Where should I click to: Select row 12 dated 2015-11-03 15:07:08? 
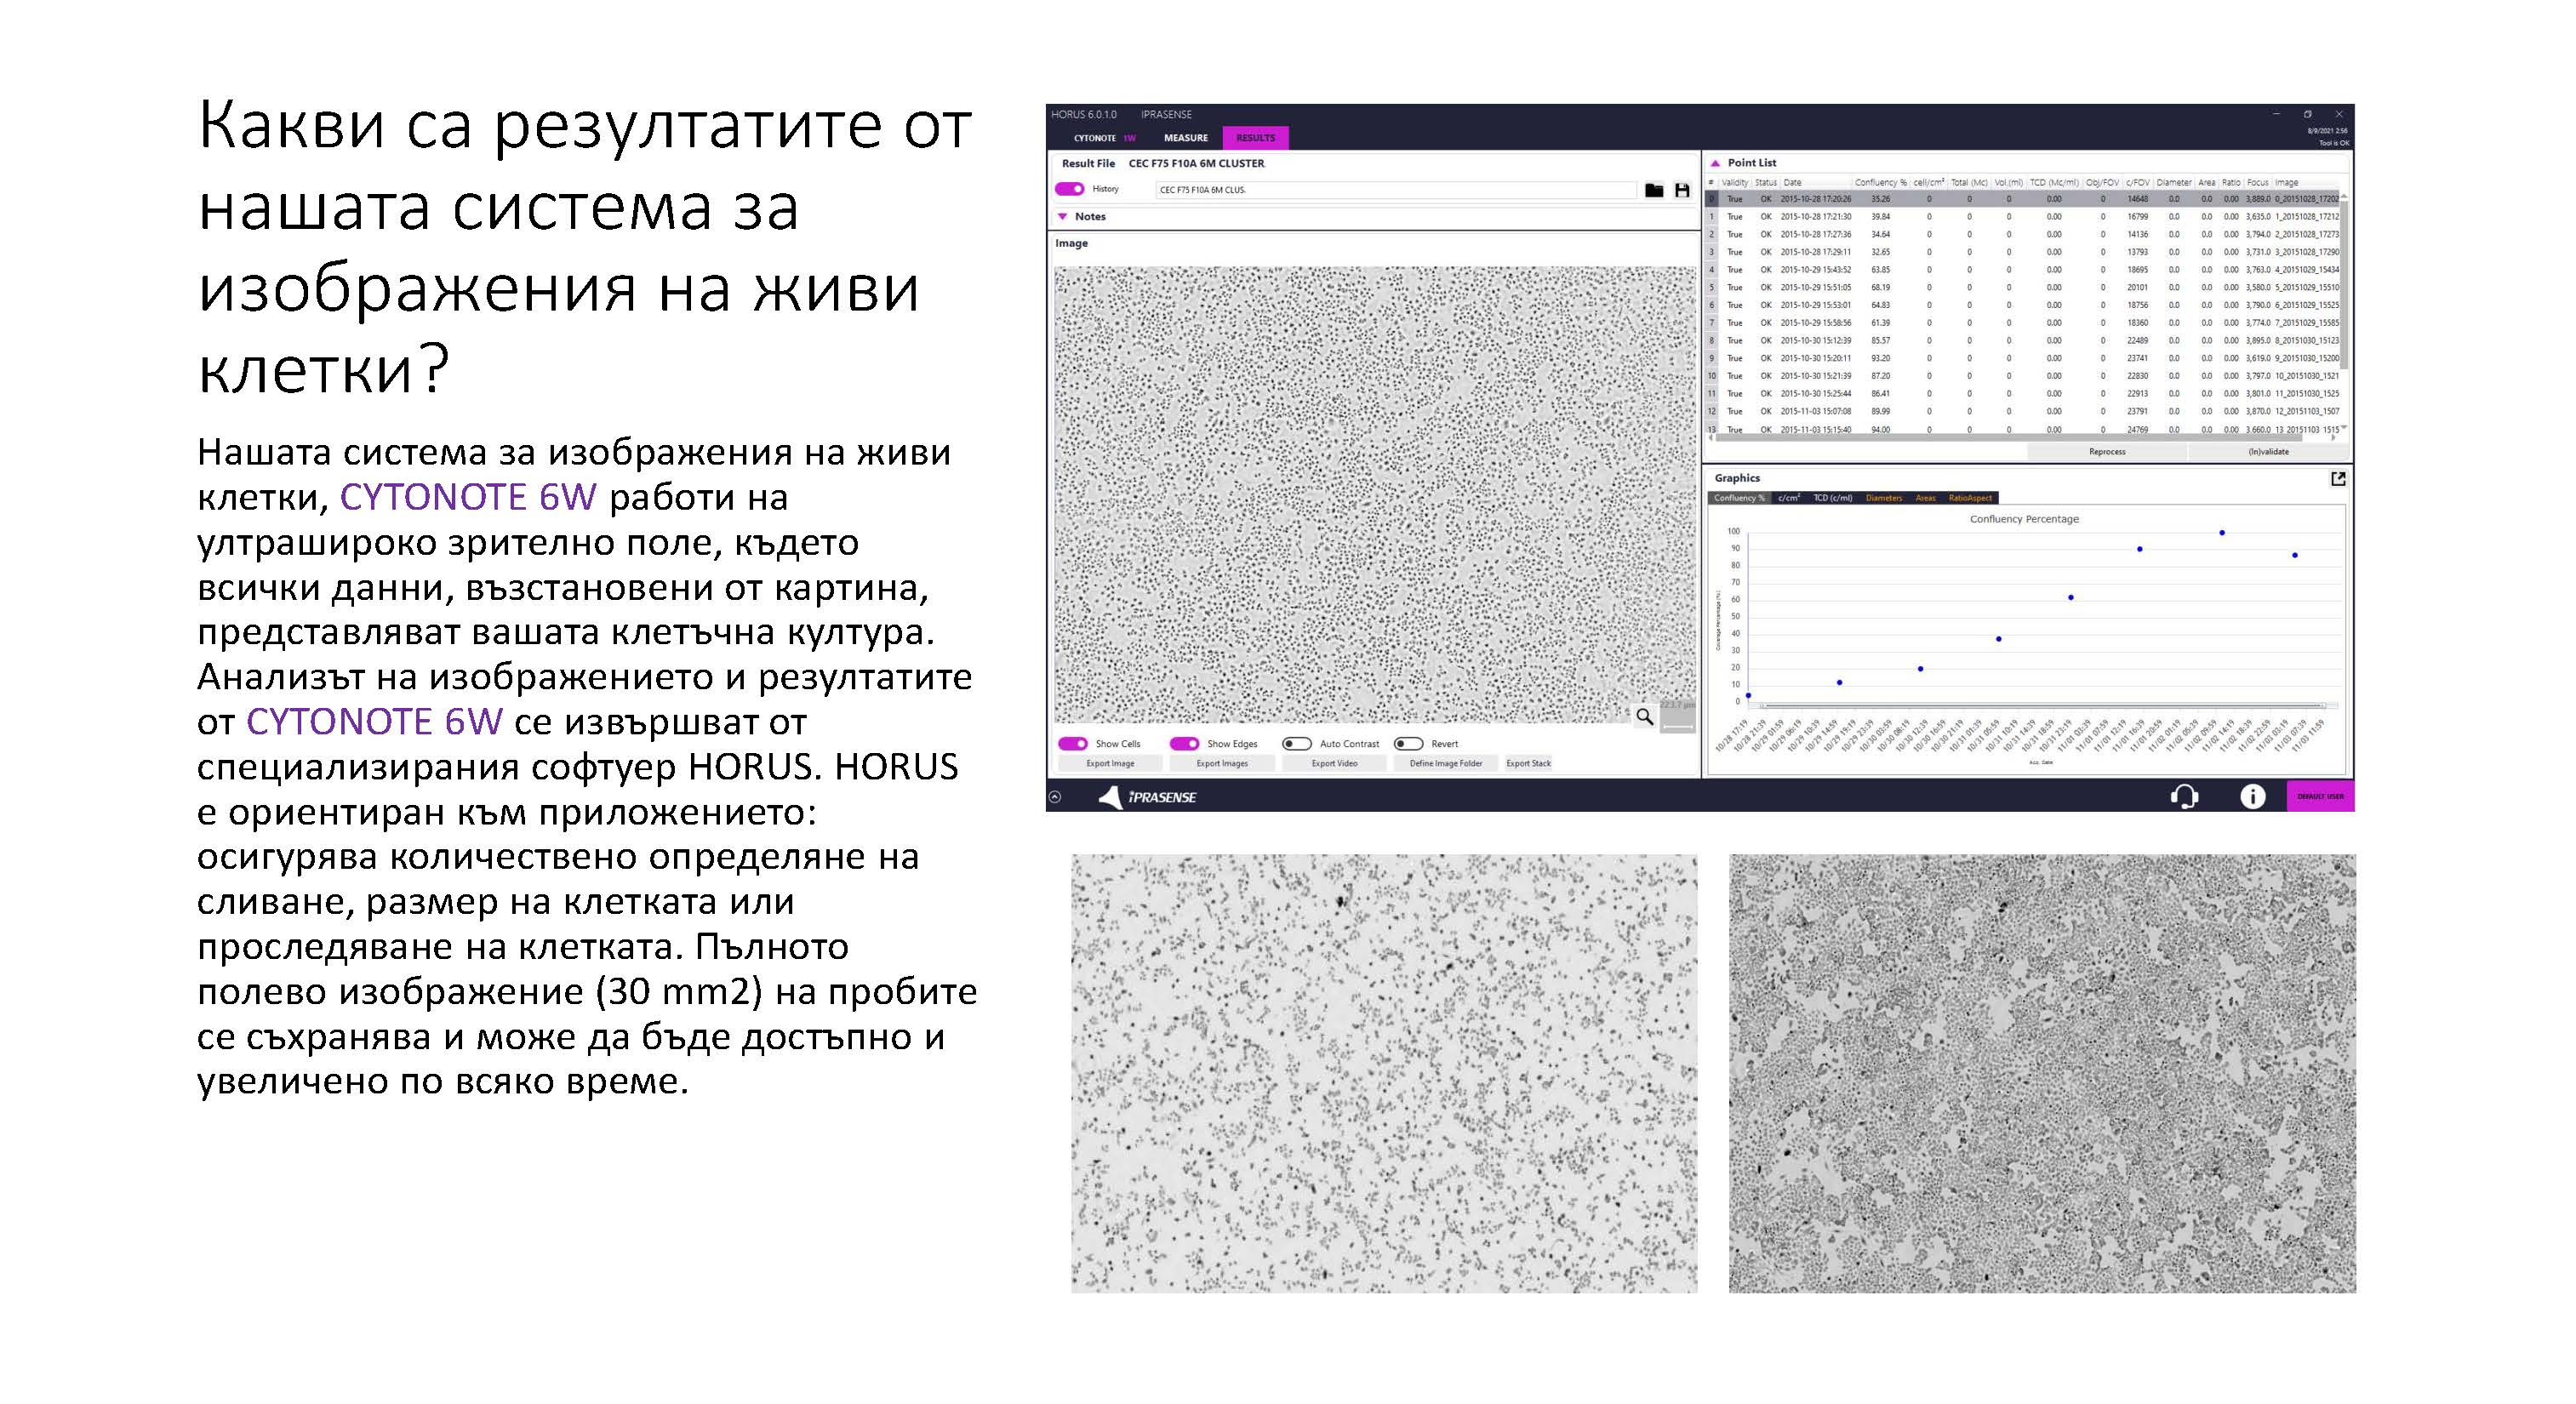[2022, 412]
